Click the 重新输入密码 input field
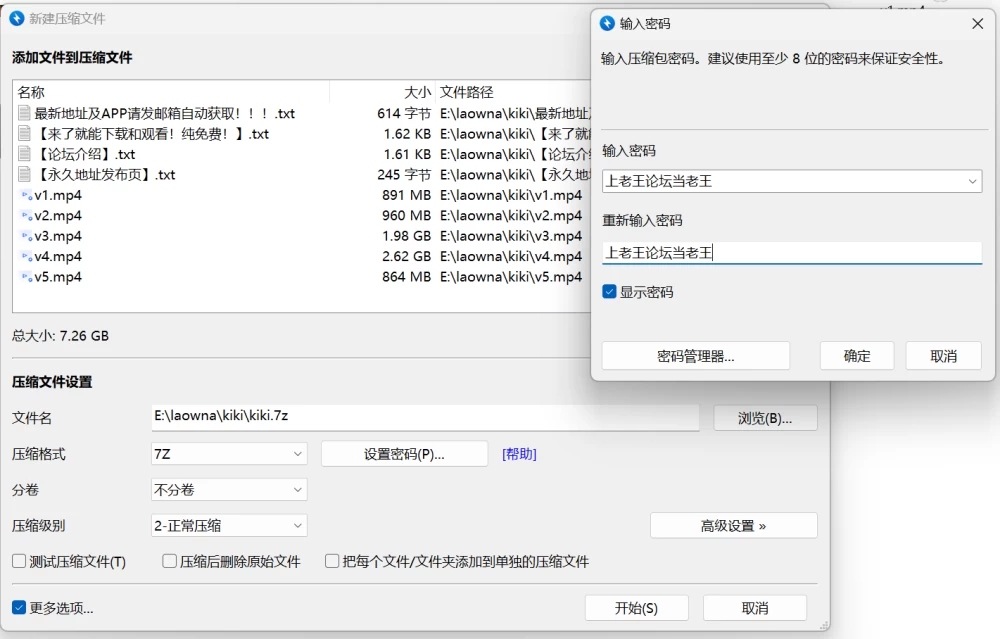 pos(791,253)
